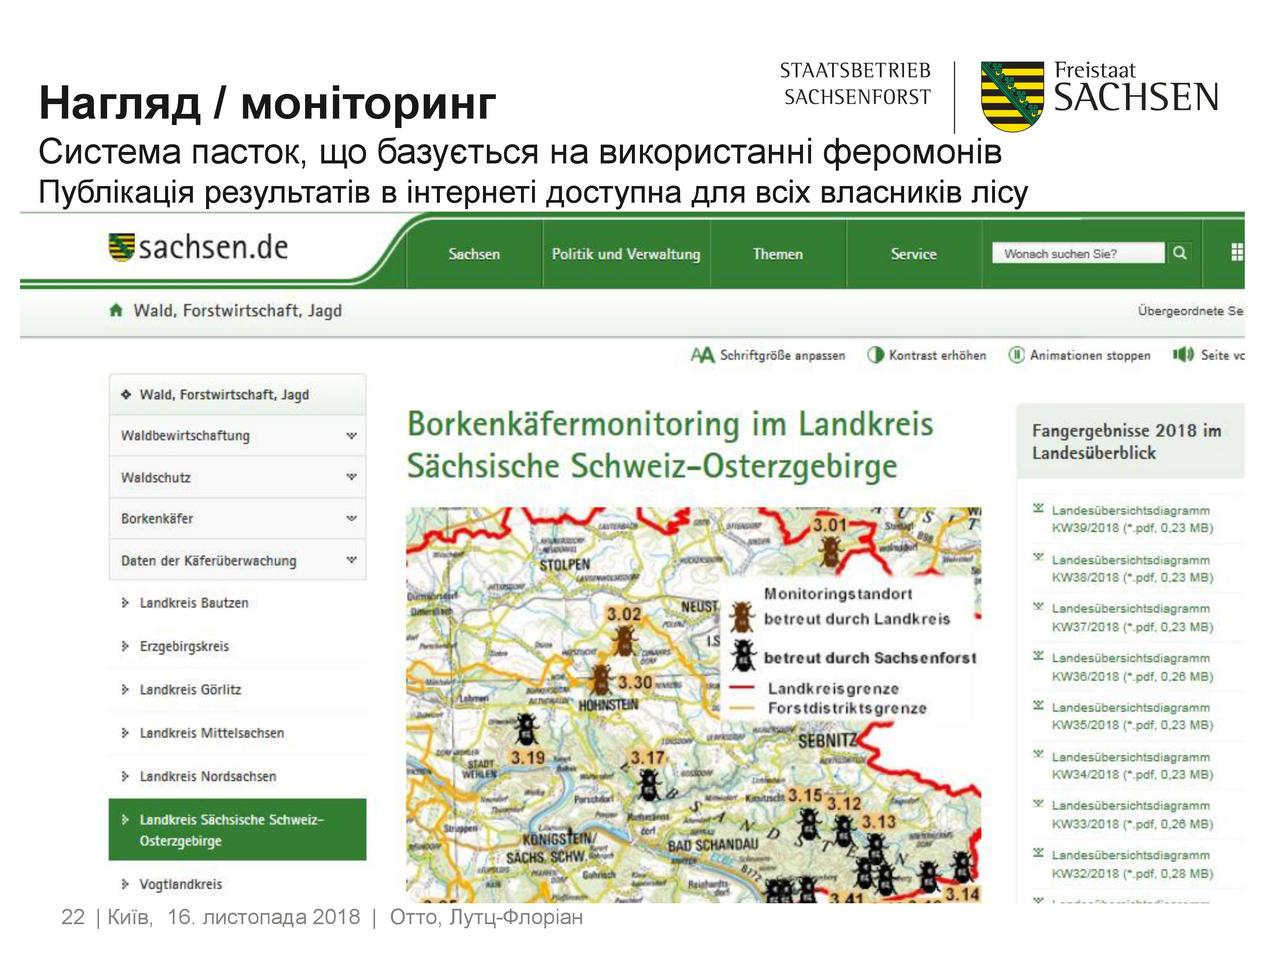The width and height of the screenshot is (1280, 960).
Task: Click the Schriftgröße anpassen font size icon
Action: 702,355
